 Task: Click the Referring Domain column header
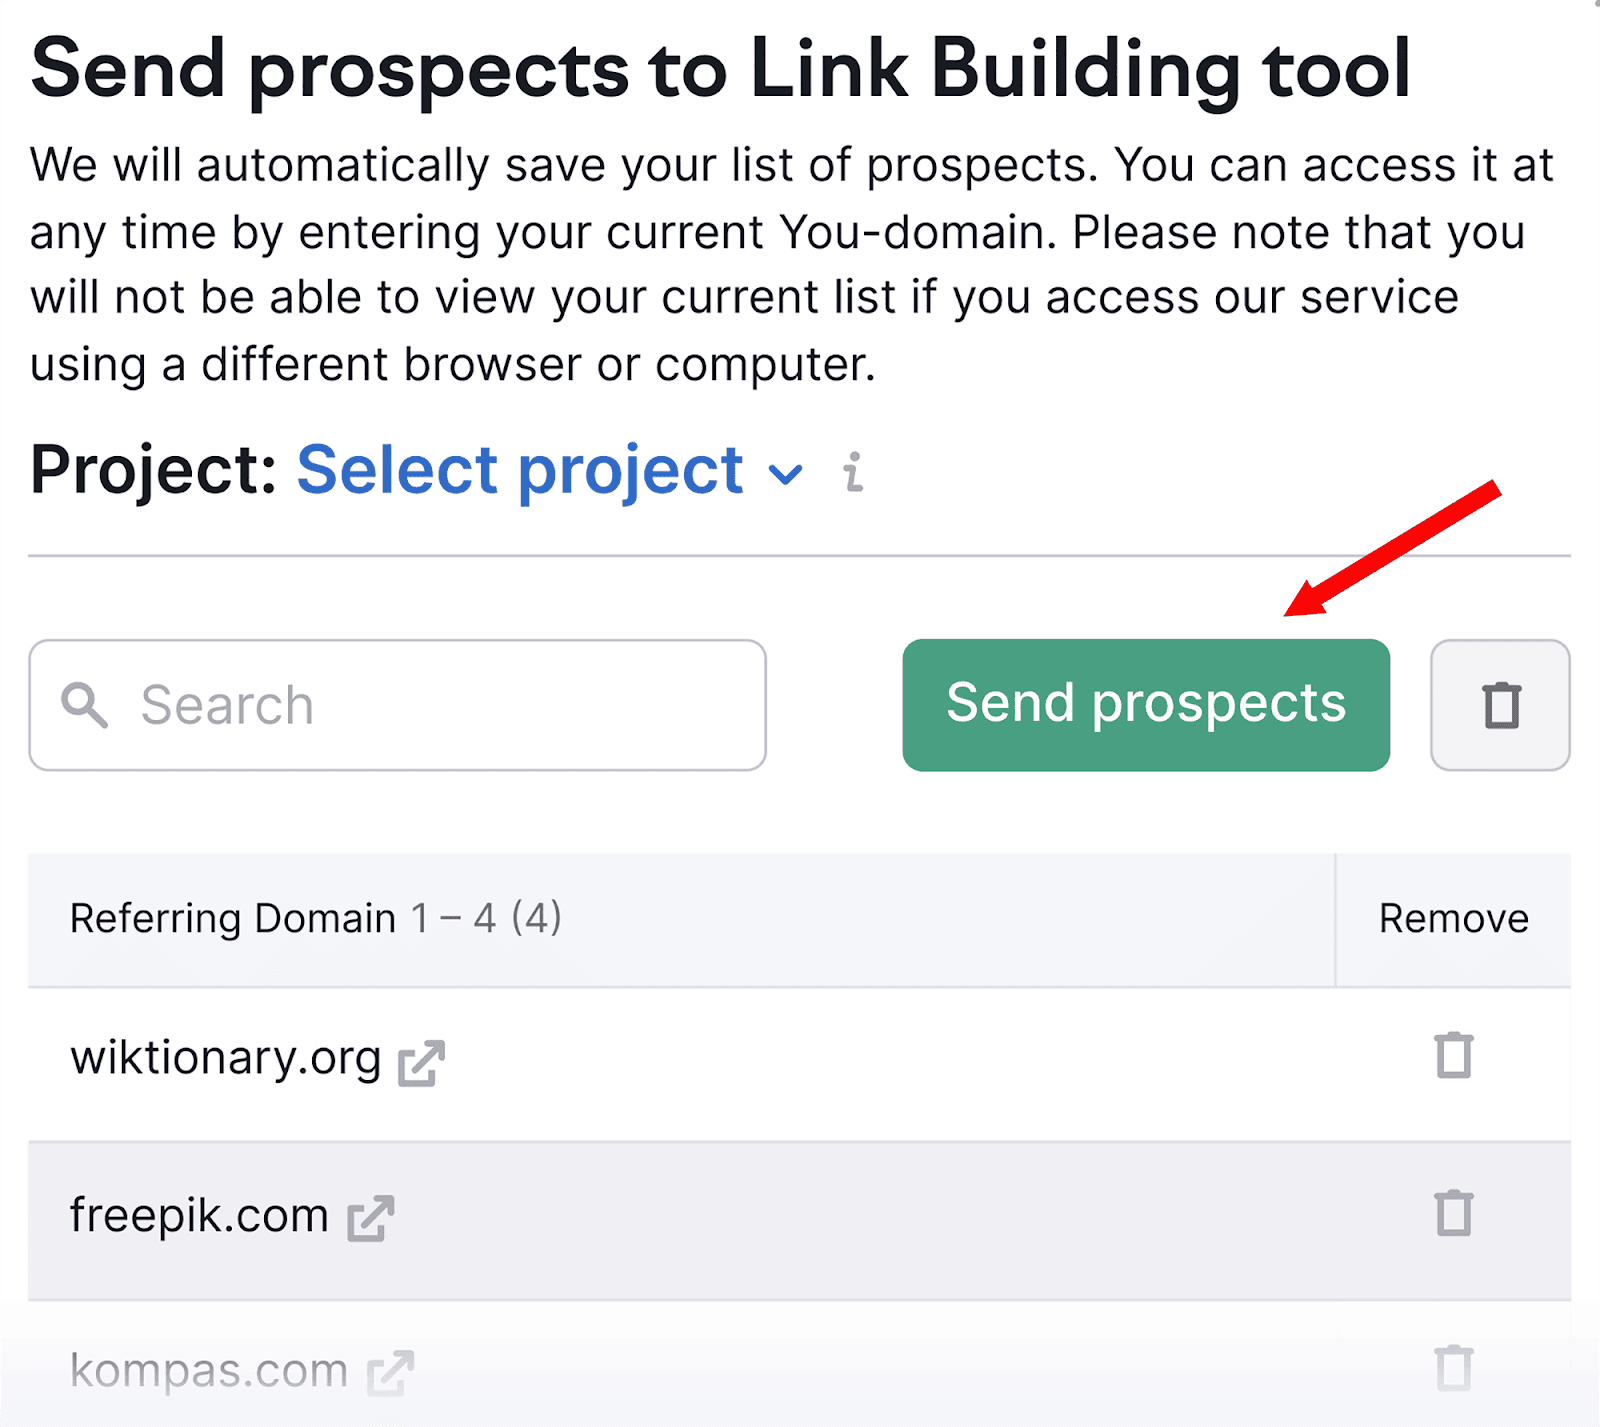(233, 919)
